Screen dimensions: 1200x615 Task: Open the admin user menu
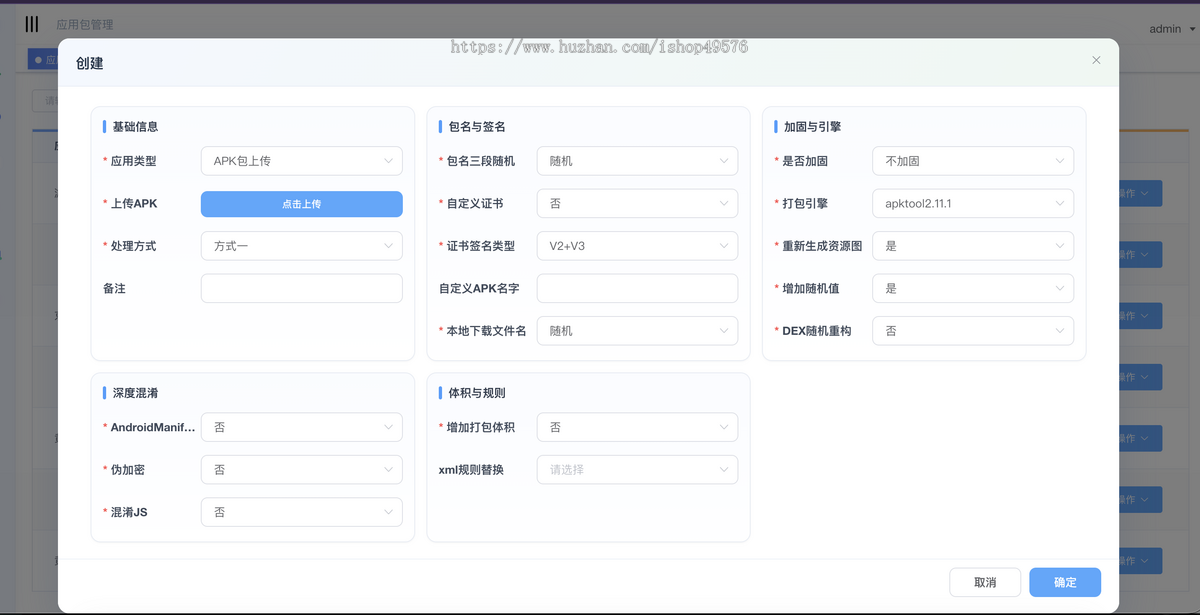tap(1172, 29)
